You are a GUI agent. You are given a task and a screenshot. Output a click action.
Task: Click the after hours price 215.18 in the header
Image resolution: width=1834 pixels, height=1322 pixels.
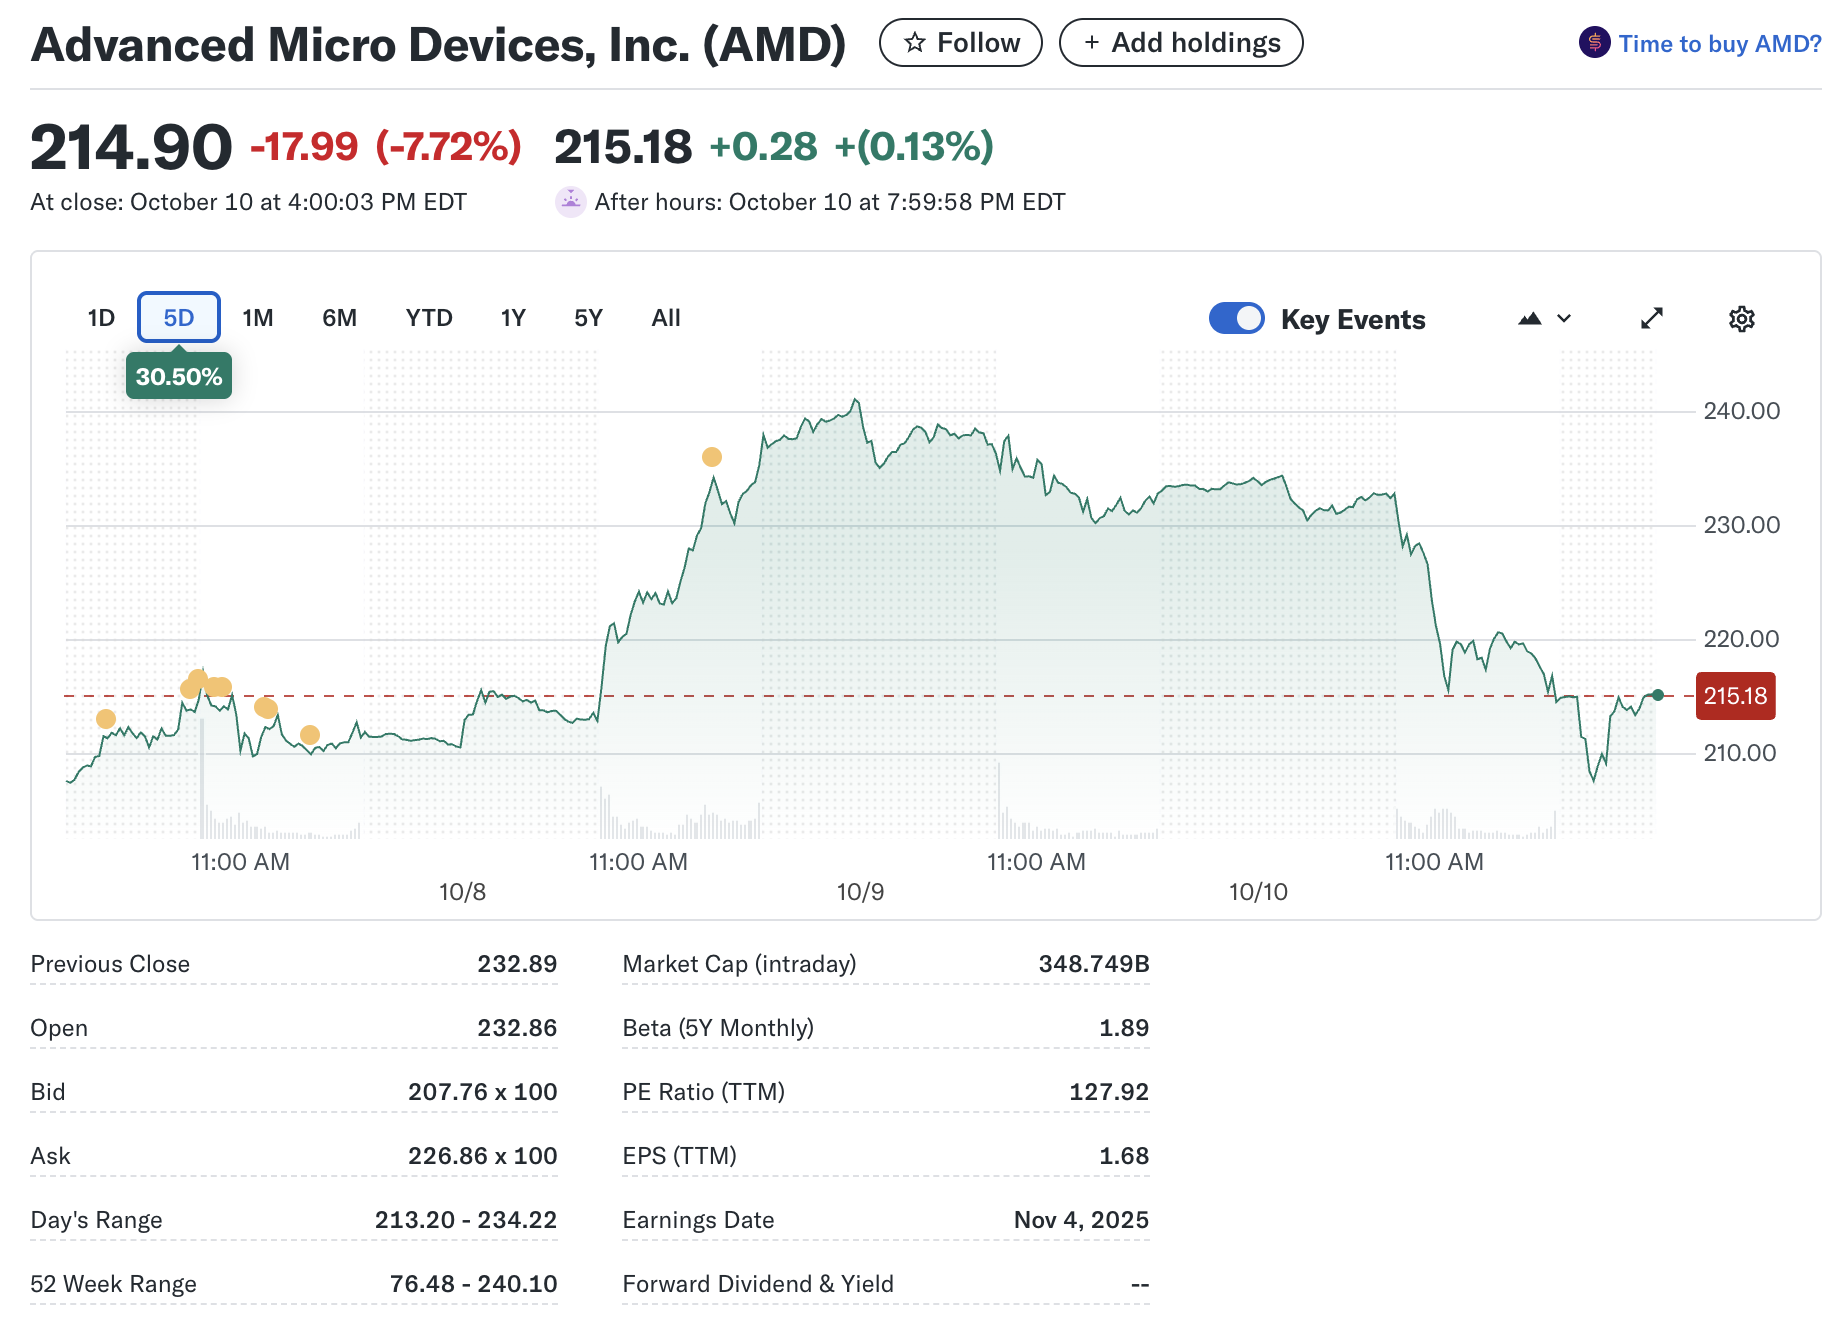pos(623,147)
